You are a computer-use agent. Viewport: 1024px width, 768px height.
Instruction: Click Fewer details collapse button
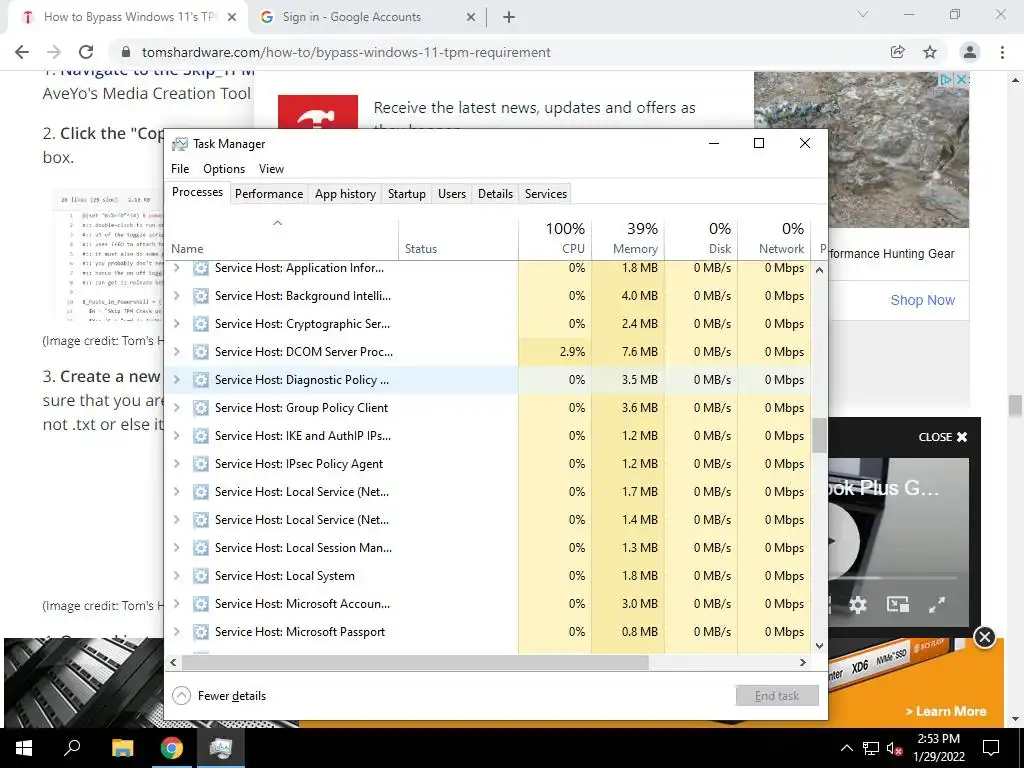(219, 696)
